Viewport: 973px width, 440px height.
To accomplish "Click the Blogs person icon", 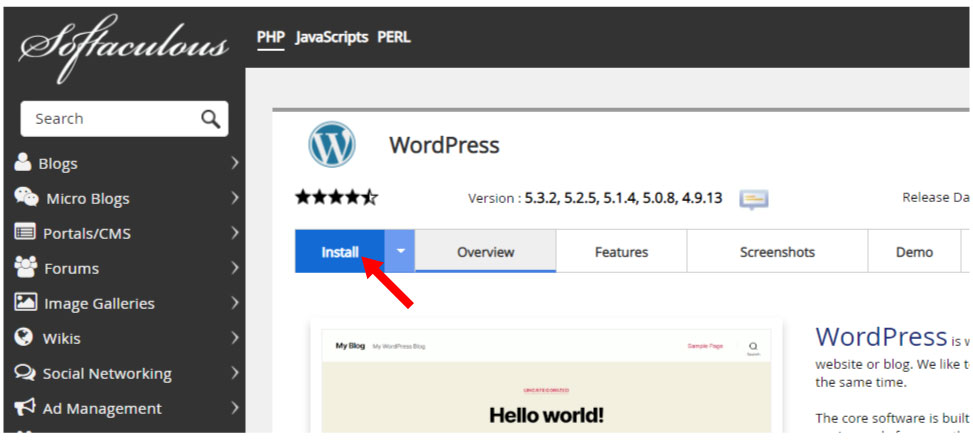I will pos(23,162).
